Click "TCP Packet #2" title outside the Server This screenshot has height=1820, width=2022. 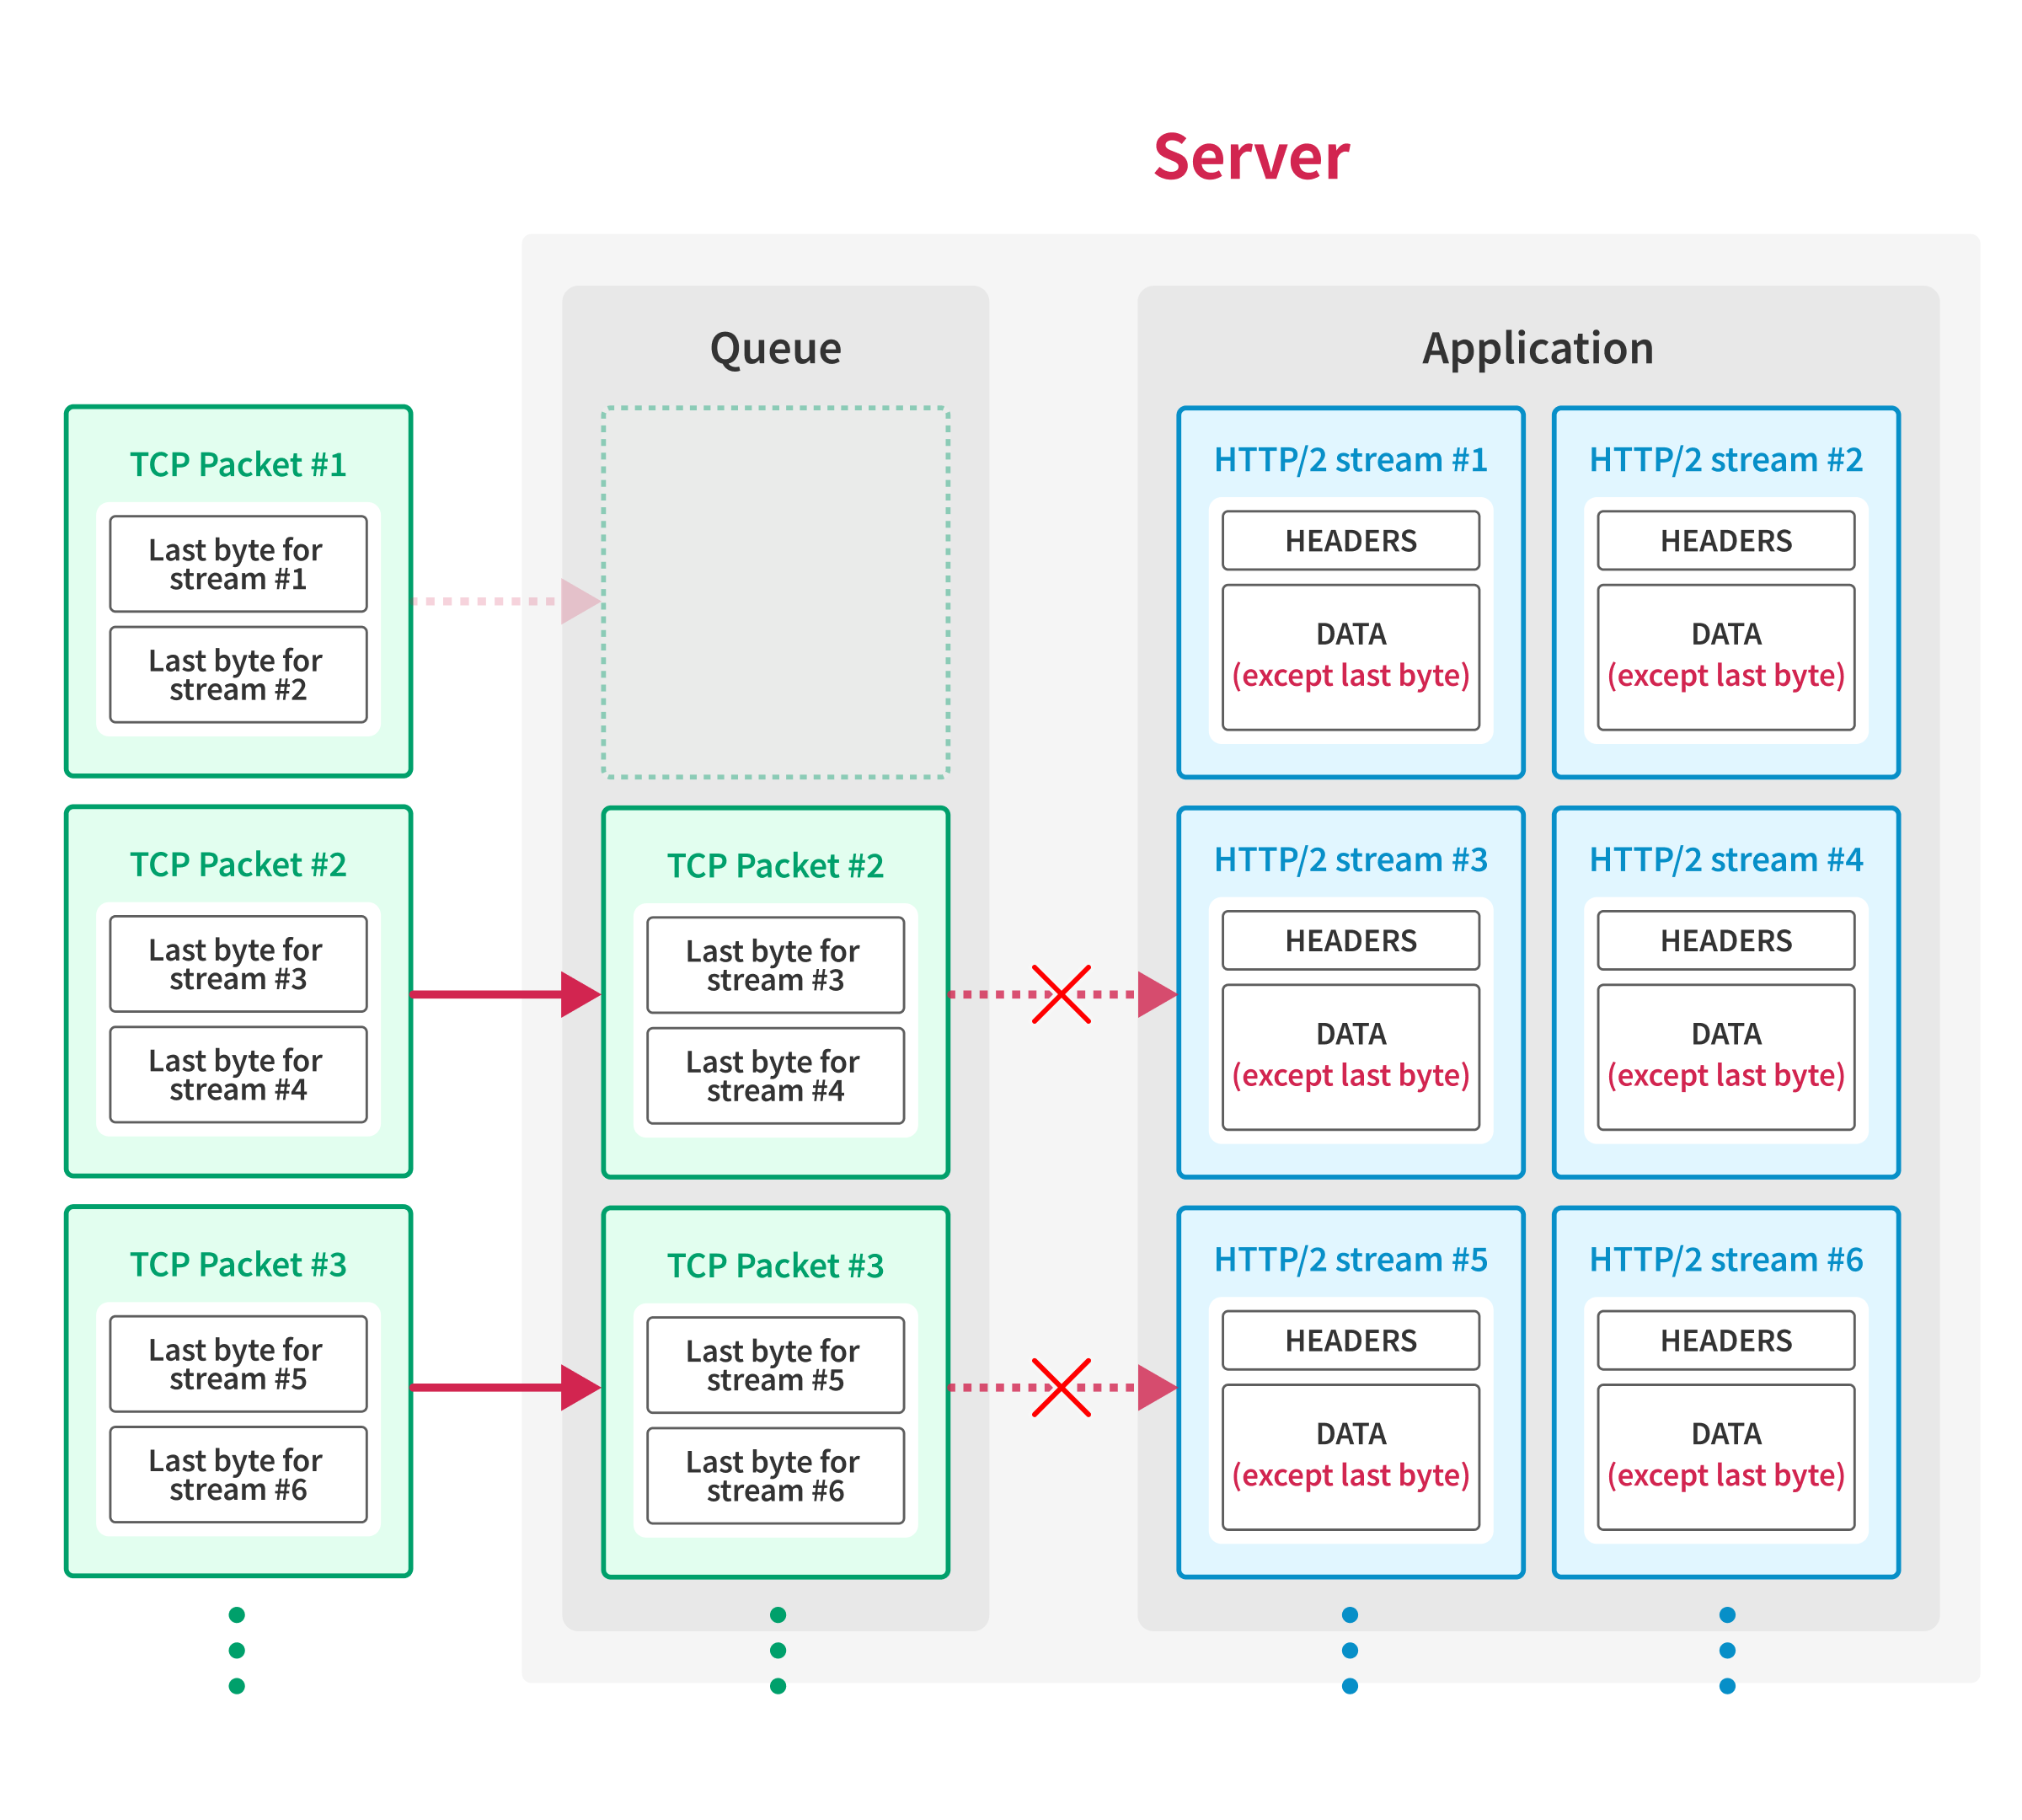[238, 864]
